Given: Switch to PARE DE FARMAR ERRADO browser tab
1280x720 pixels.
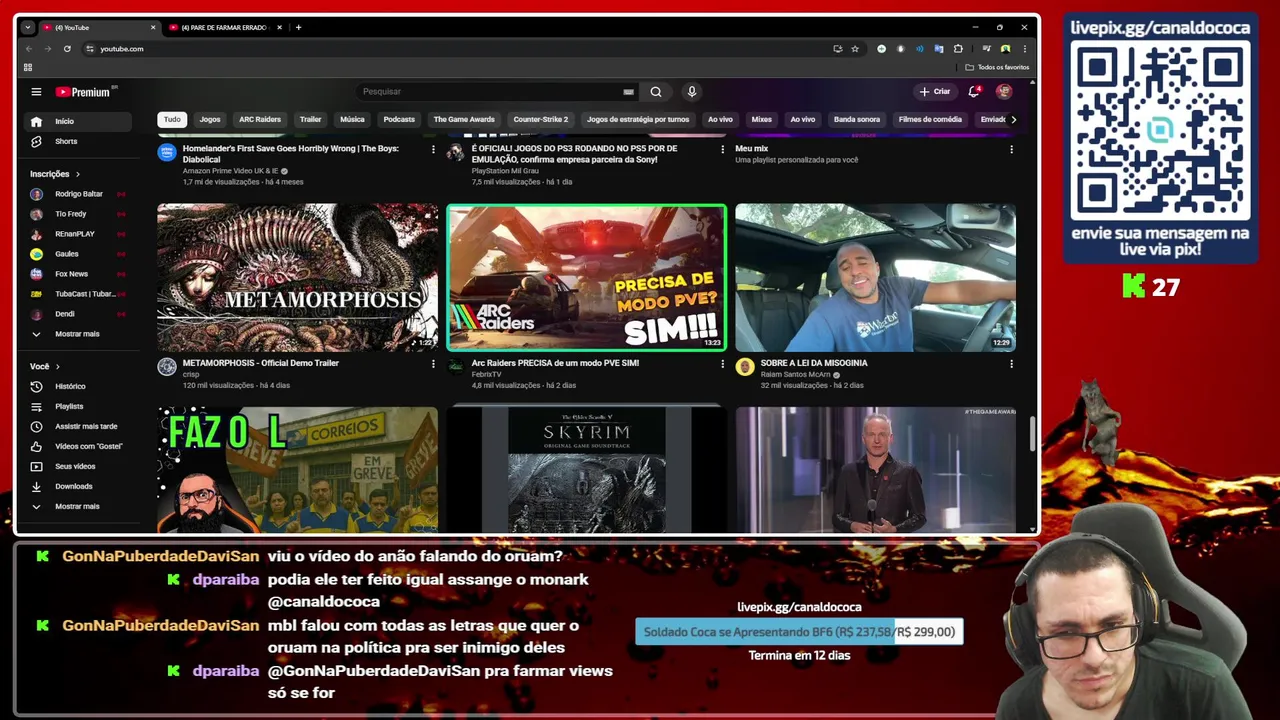Looking at the screenshot, I should point(224,28).
